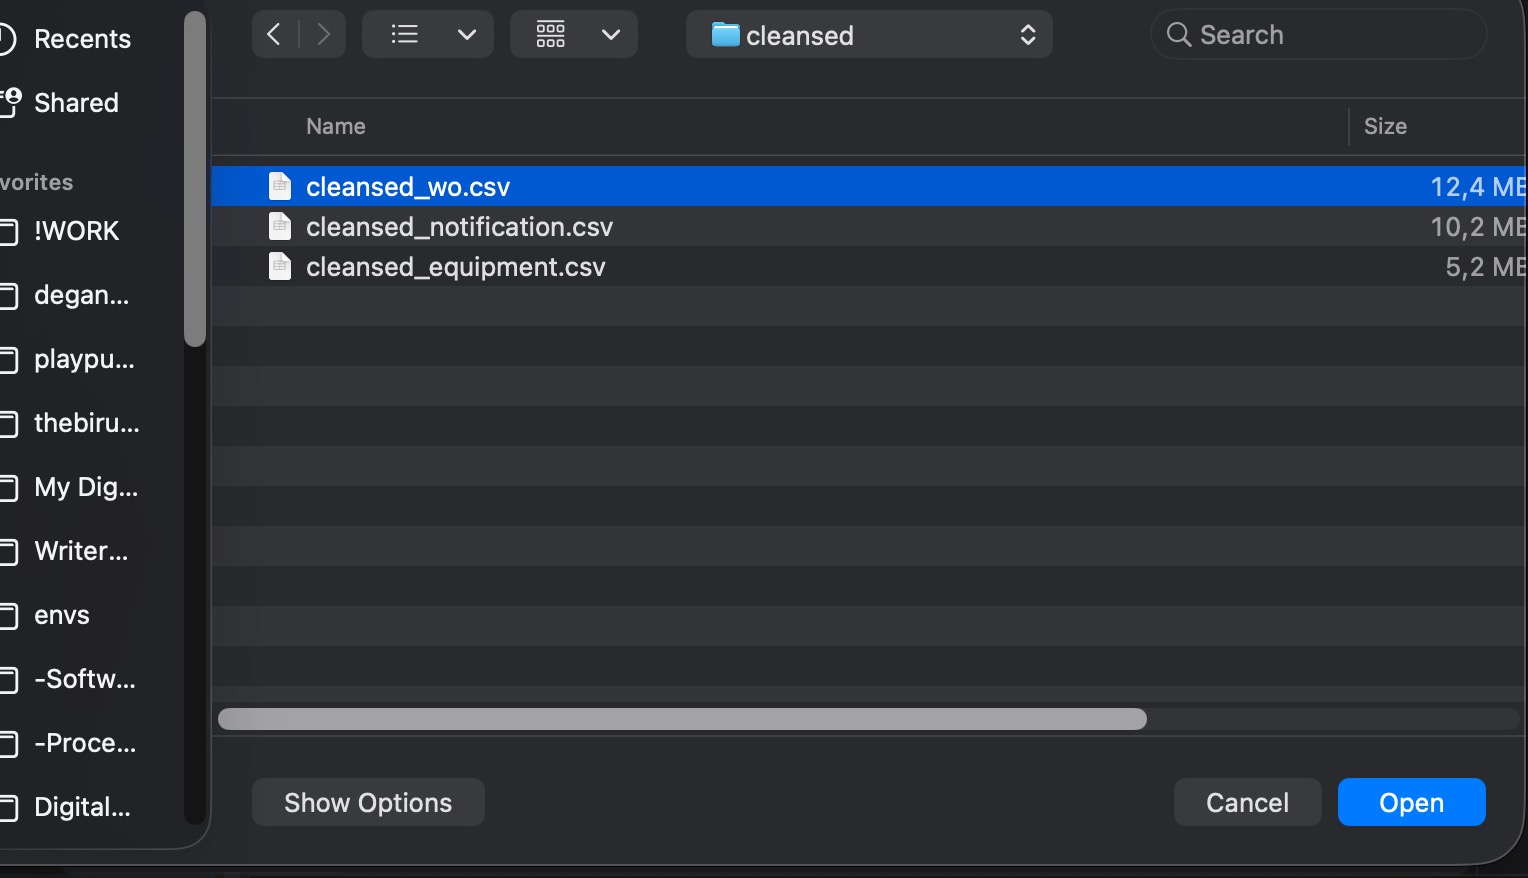Select the list view icon
This screenshot has width=1528, height=878.
(404, 35)
